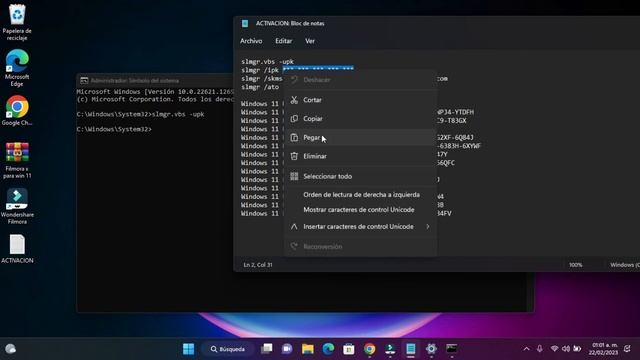Open Wondershare Filmora desktop shortcut

(17, 206)
